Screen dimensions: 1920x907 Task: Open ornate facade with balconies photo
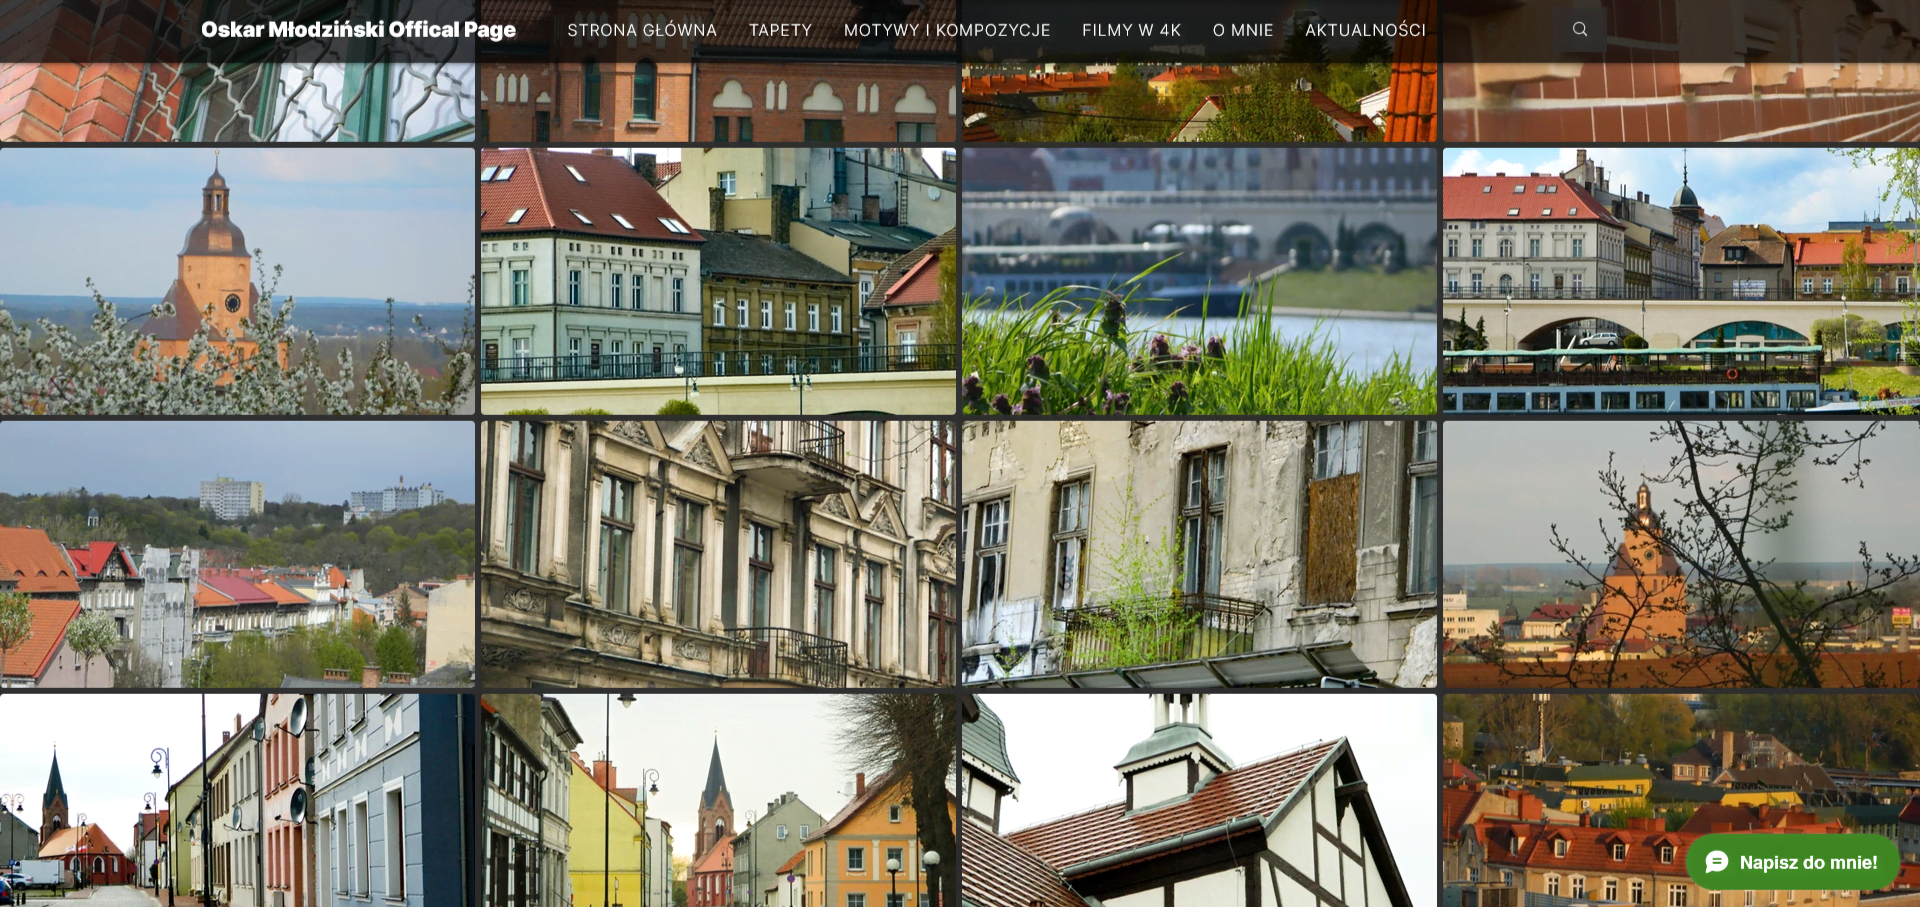point(718,554)
